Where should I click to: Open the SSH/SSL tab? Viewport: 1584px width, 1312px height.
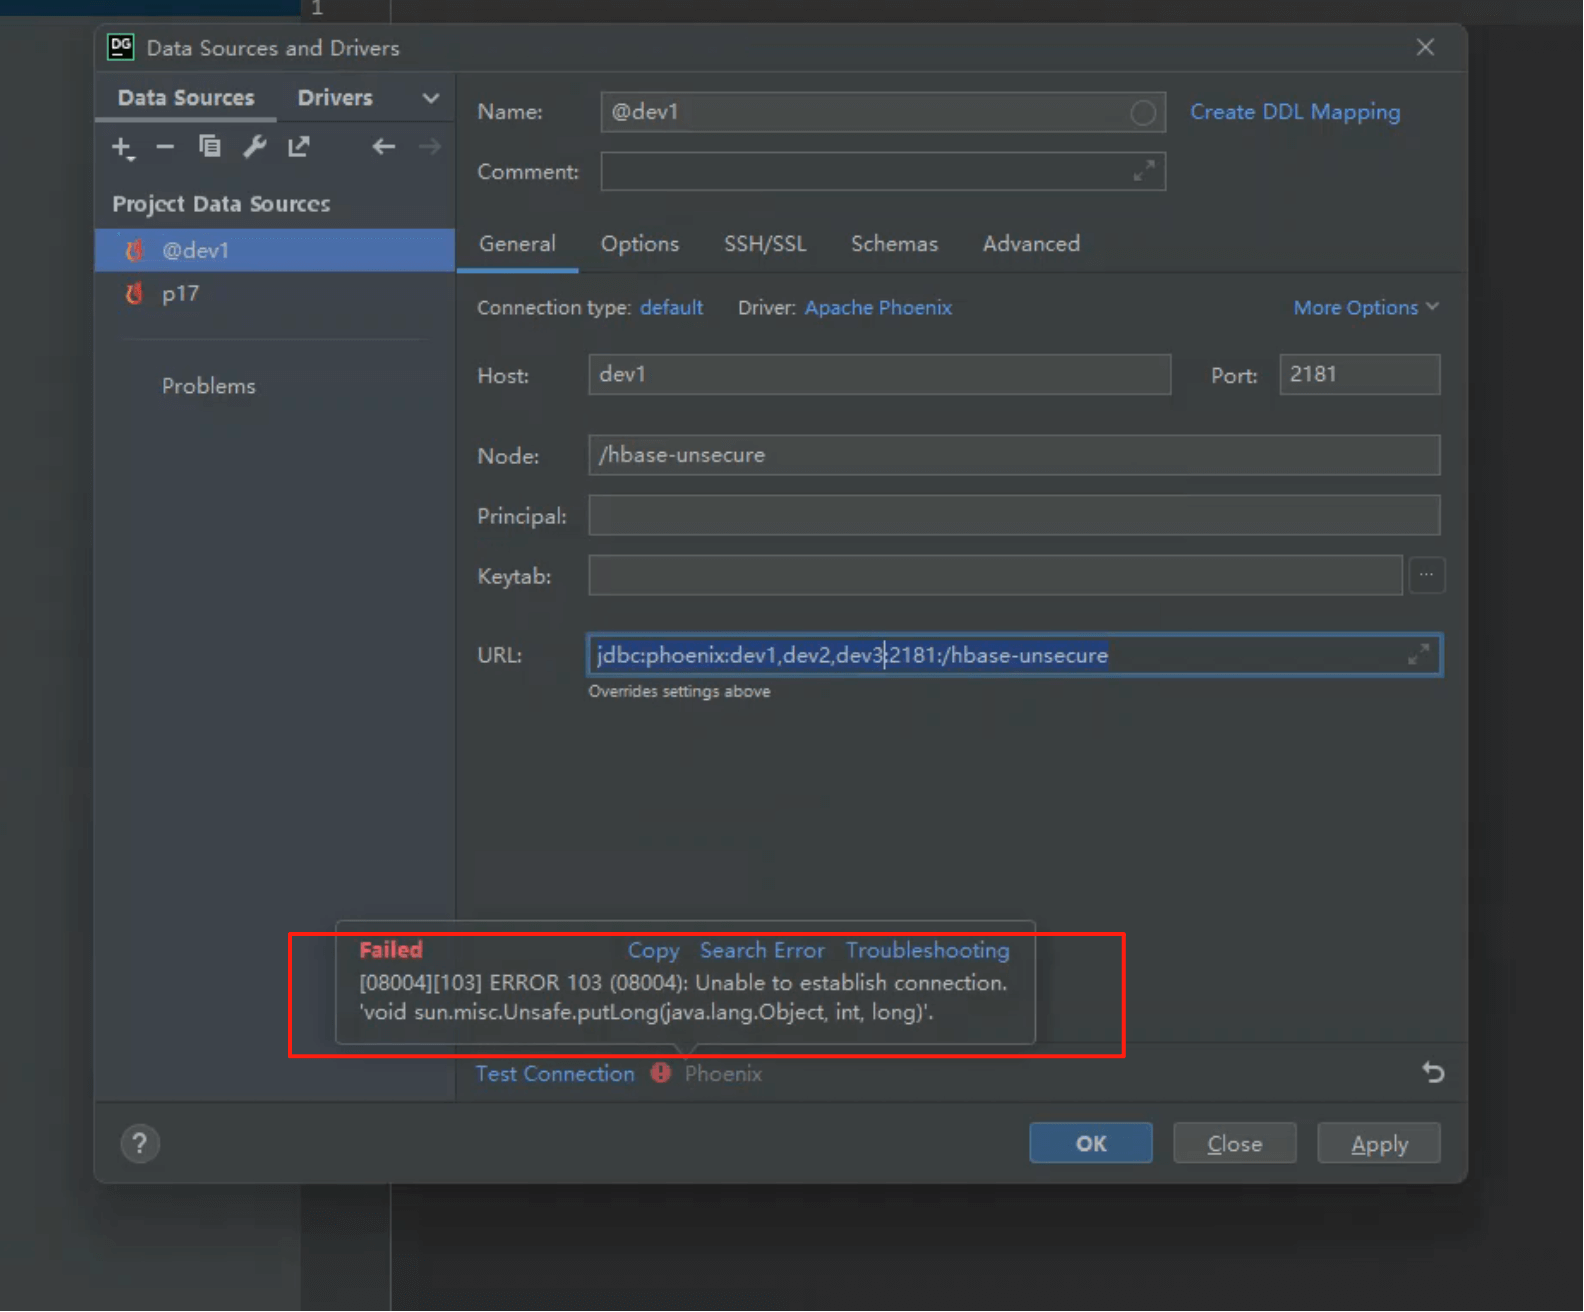765,244
